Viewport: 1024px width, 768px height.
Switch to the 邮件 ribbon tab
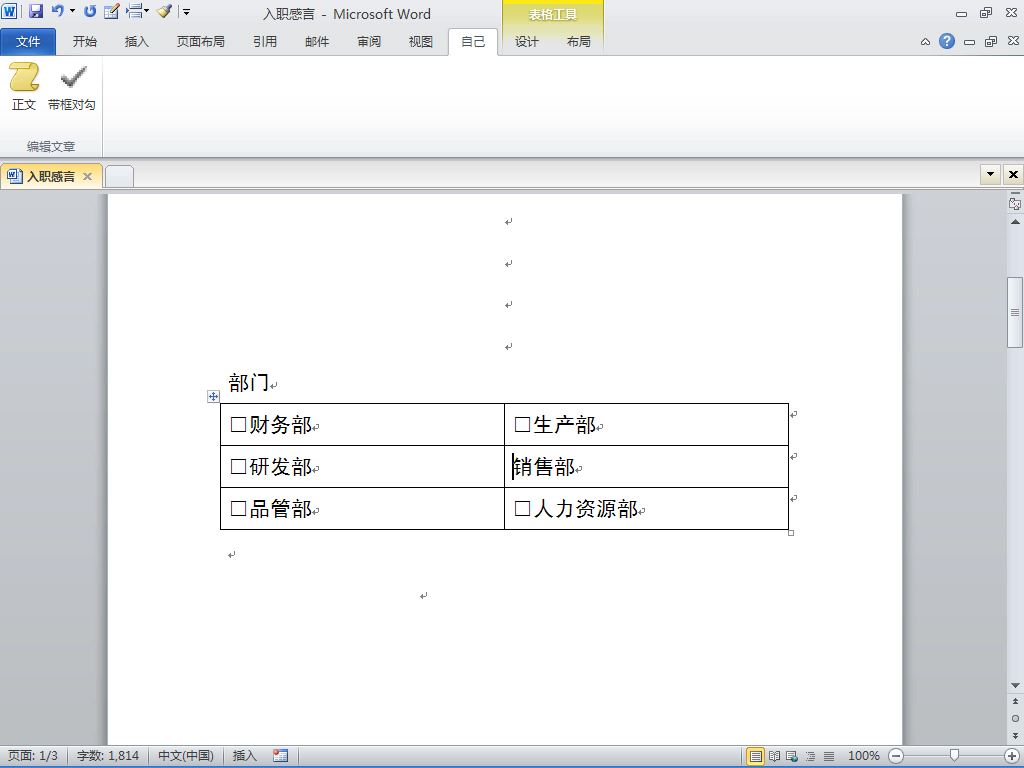click(x=317, y=42)
